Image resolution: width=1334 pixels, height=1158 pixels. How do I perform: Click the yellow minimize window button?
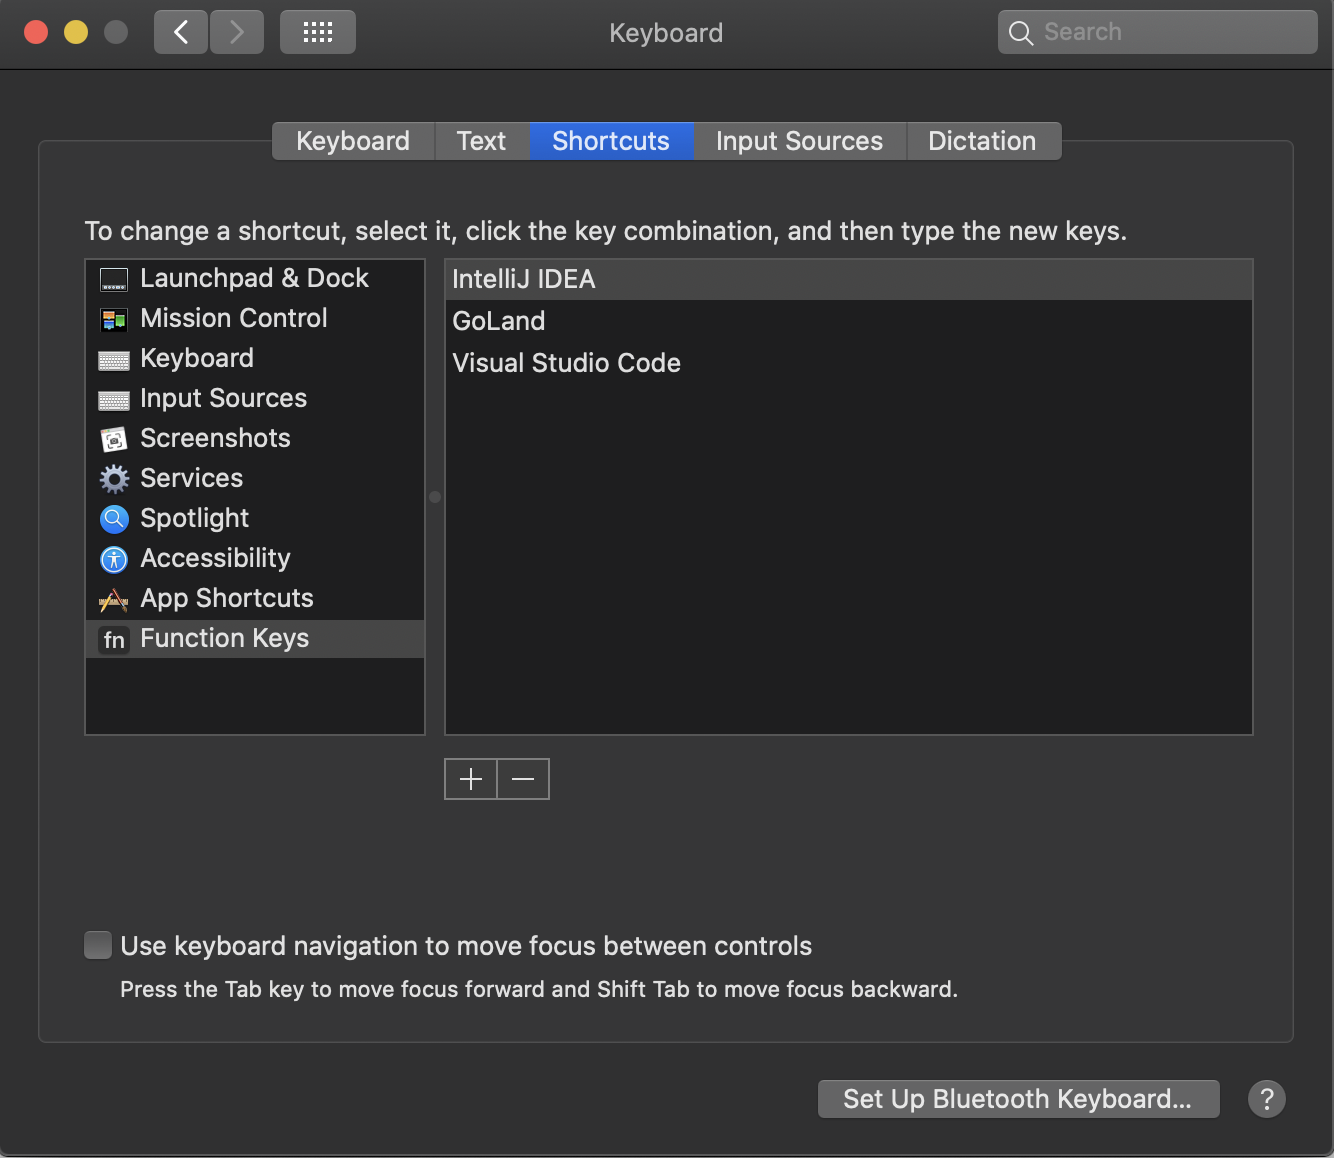click(x=76, y=32)
